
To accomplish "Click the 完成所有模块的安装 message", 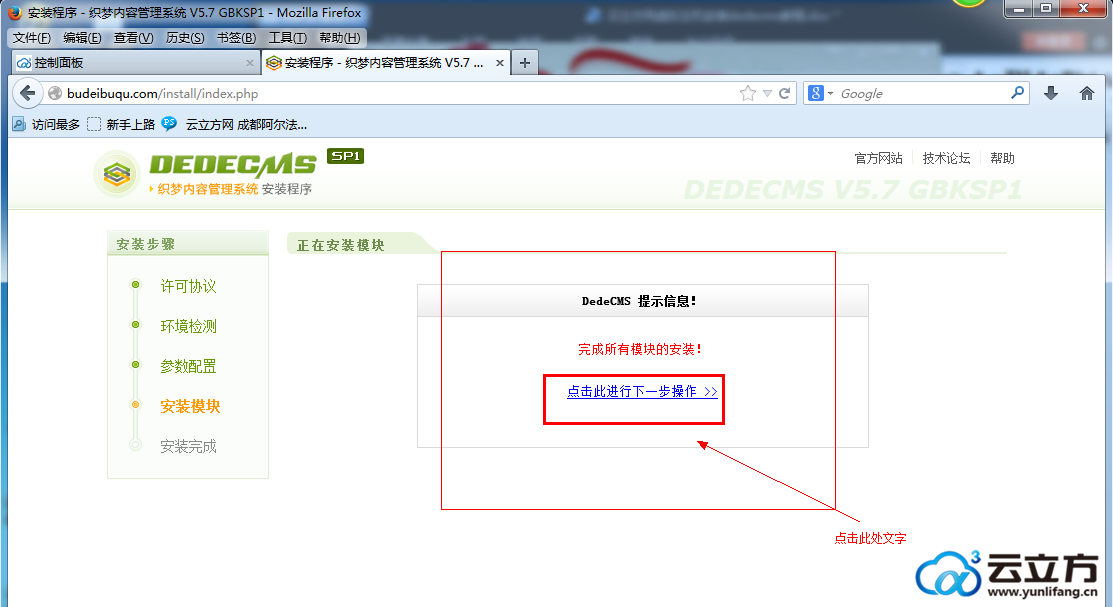I will coord(640,349).
